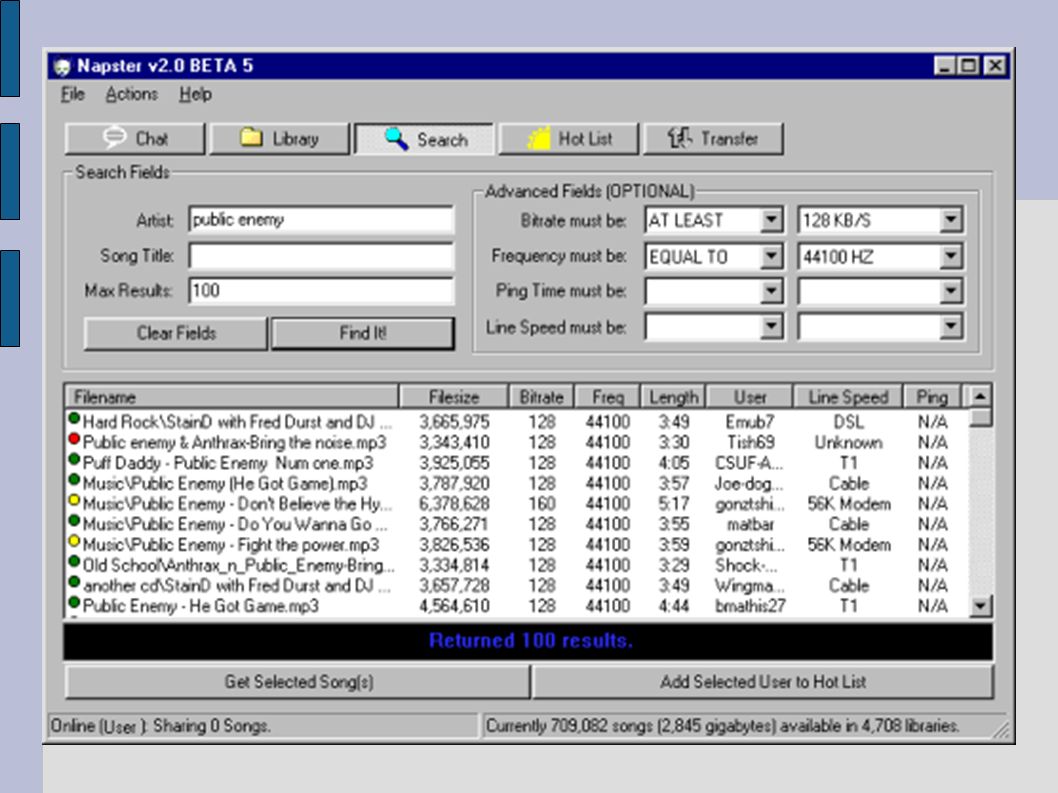Show the Transfer tab

[x=713, y=139]
